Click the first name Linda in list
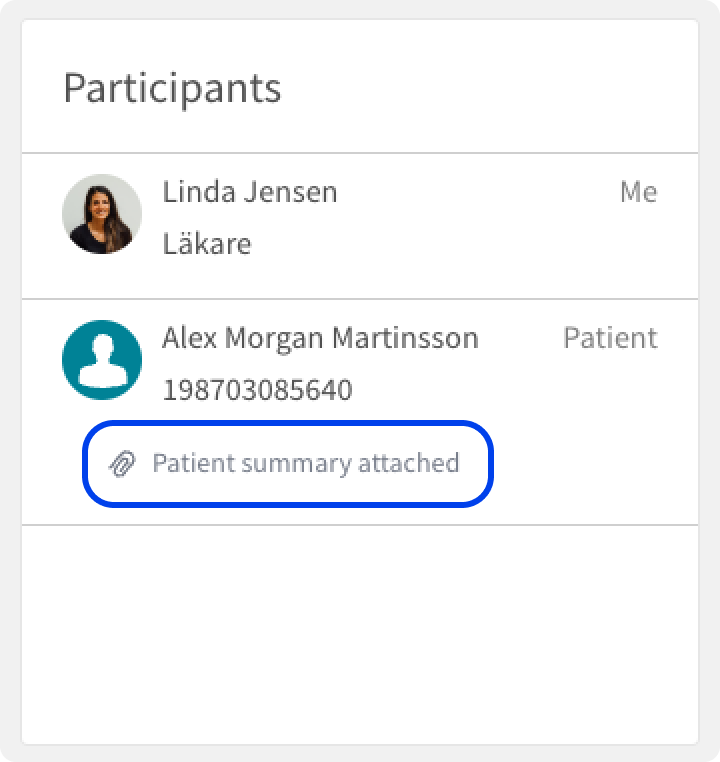 pos(199,192)
